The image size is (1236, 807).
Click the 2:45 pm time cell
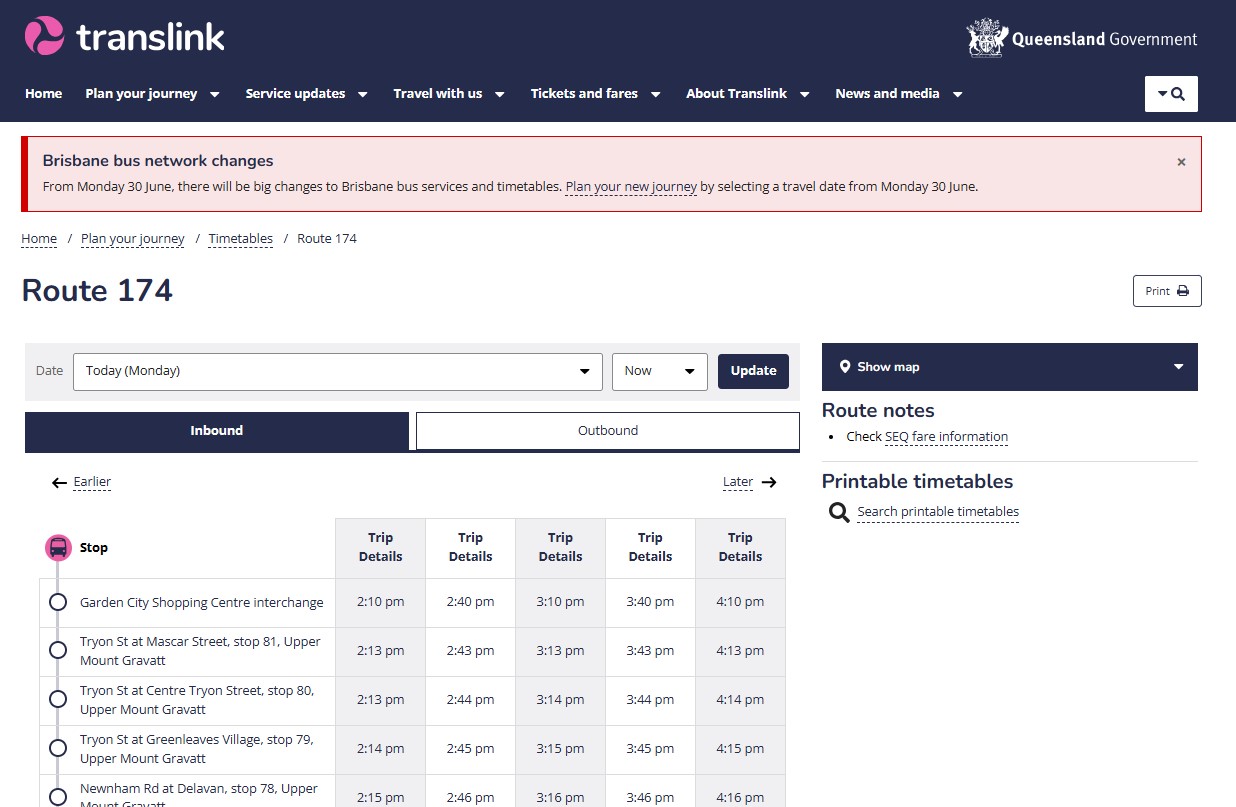pyautogui.click(x=471, y=749)
